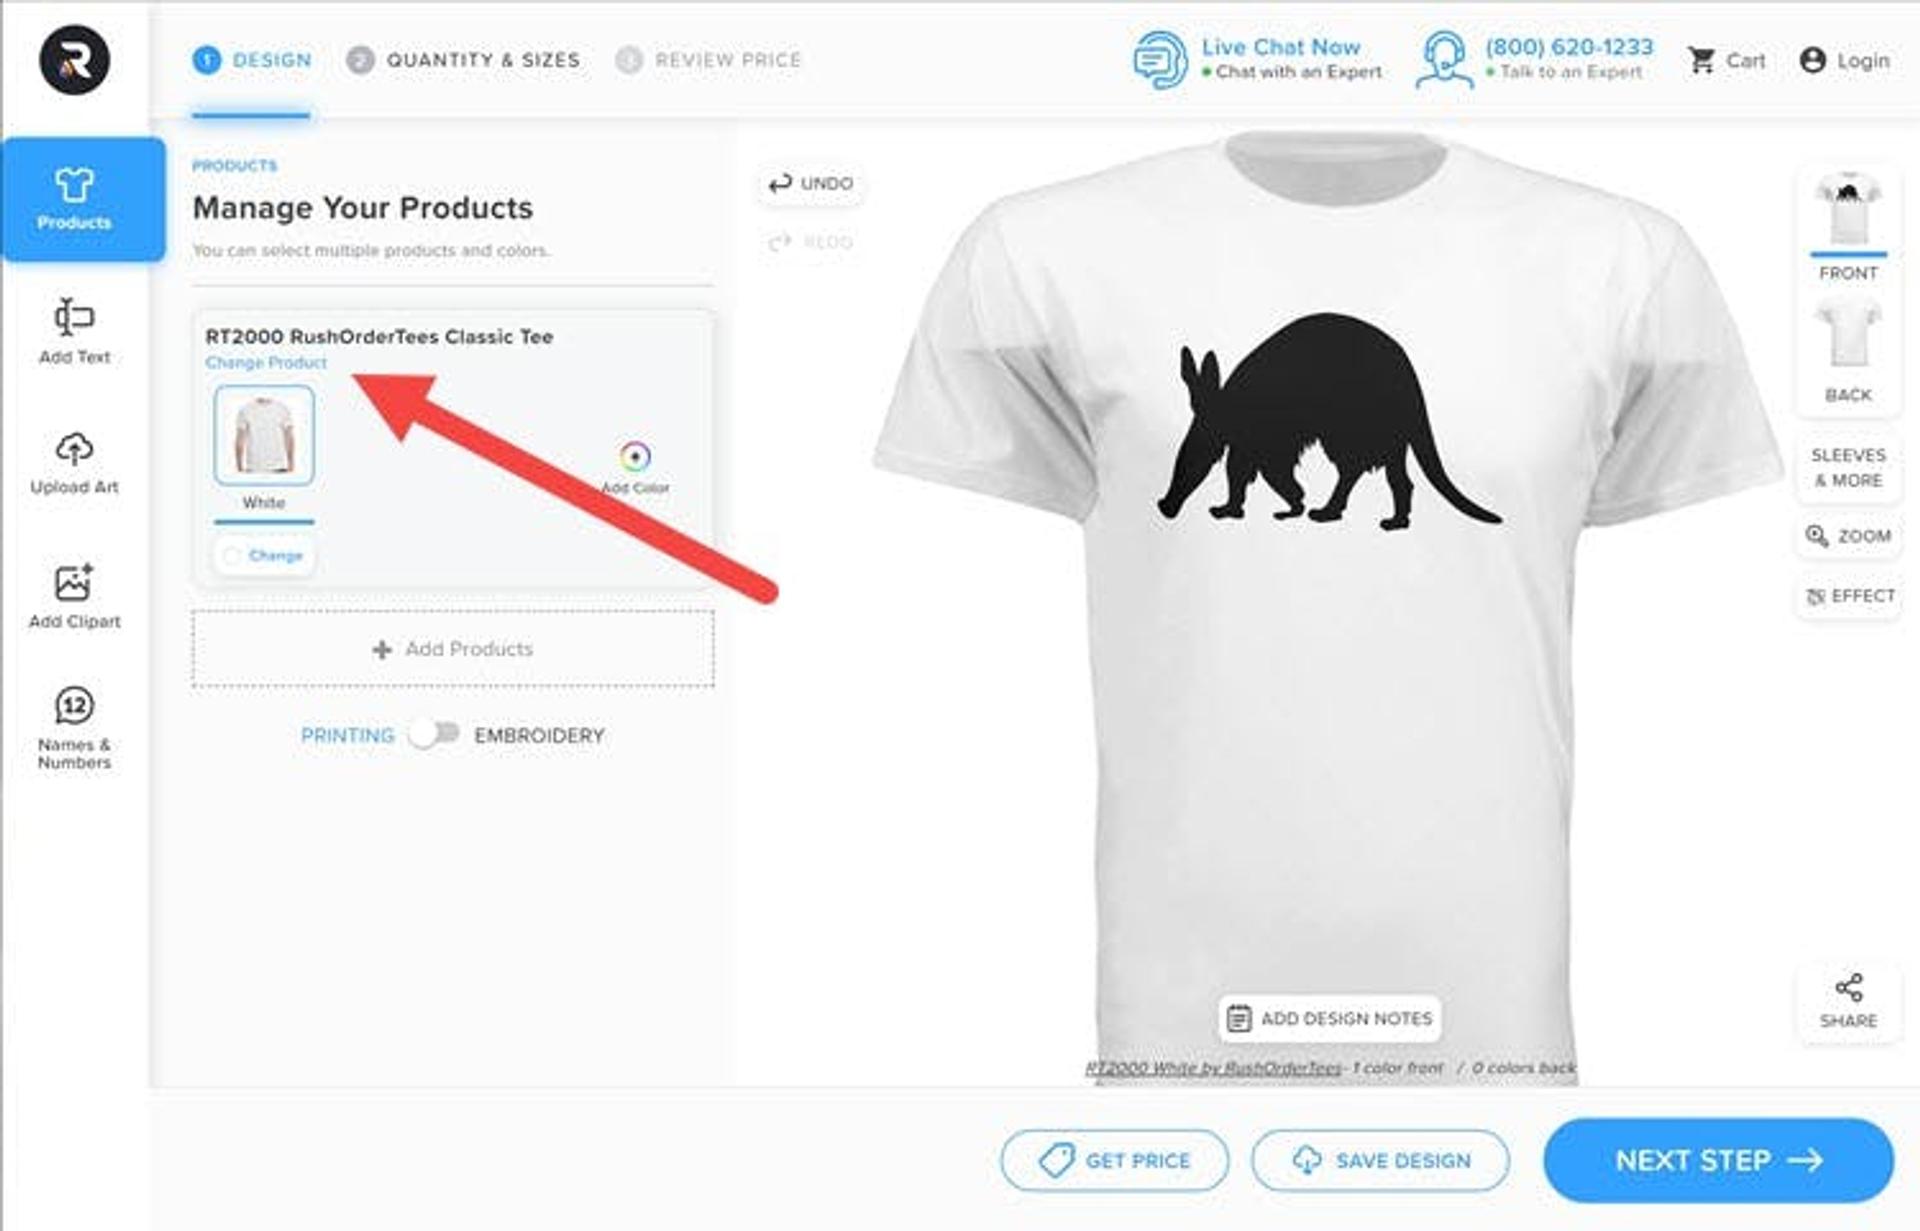This screenshot has width=1920, height=1231.
Task: Click the Share icon
Action: click(1848, 988)
